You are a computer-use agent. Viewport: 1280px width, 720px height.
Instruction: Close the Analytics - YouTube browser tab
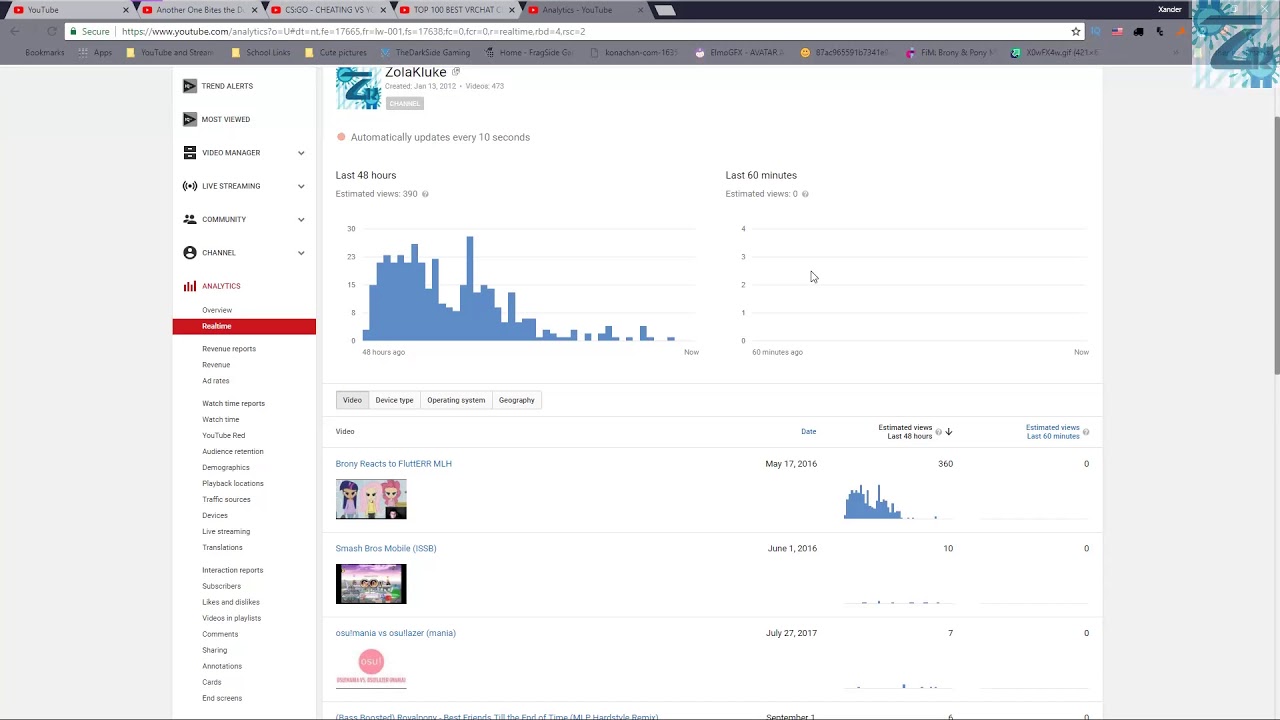(x=640, y=10)
